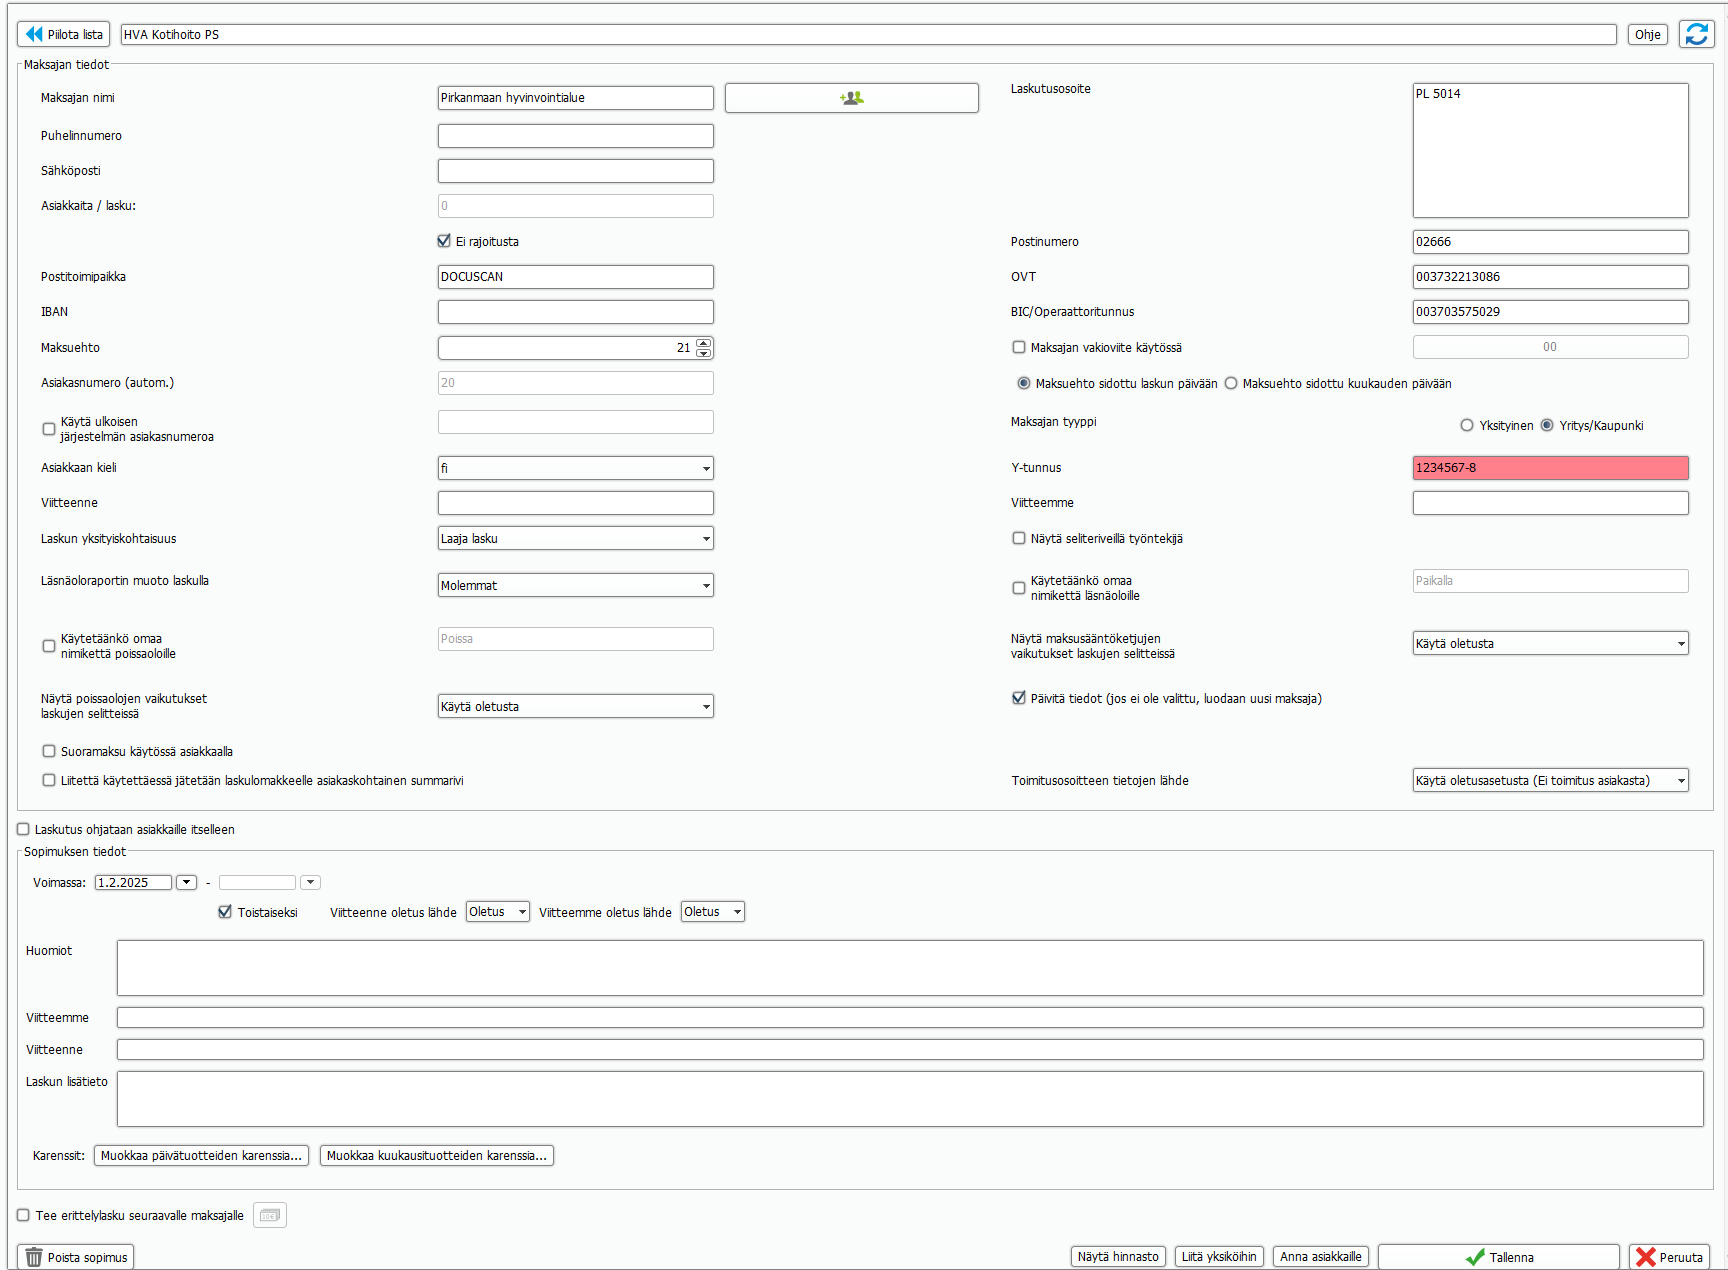Click the Postitoimipaikka field DOCUSCAN
This screenshot has width=1728, height=1270.
(575, 277)
